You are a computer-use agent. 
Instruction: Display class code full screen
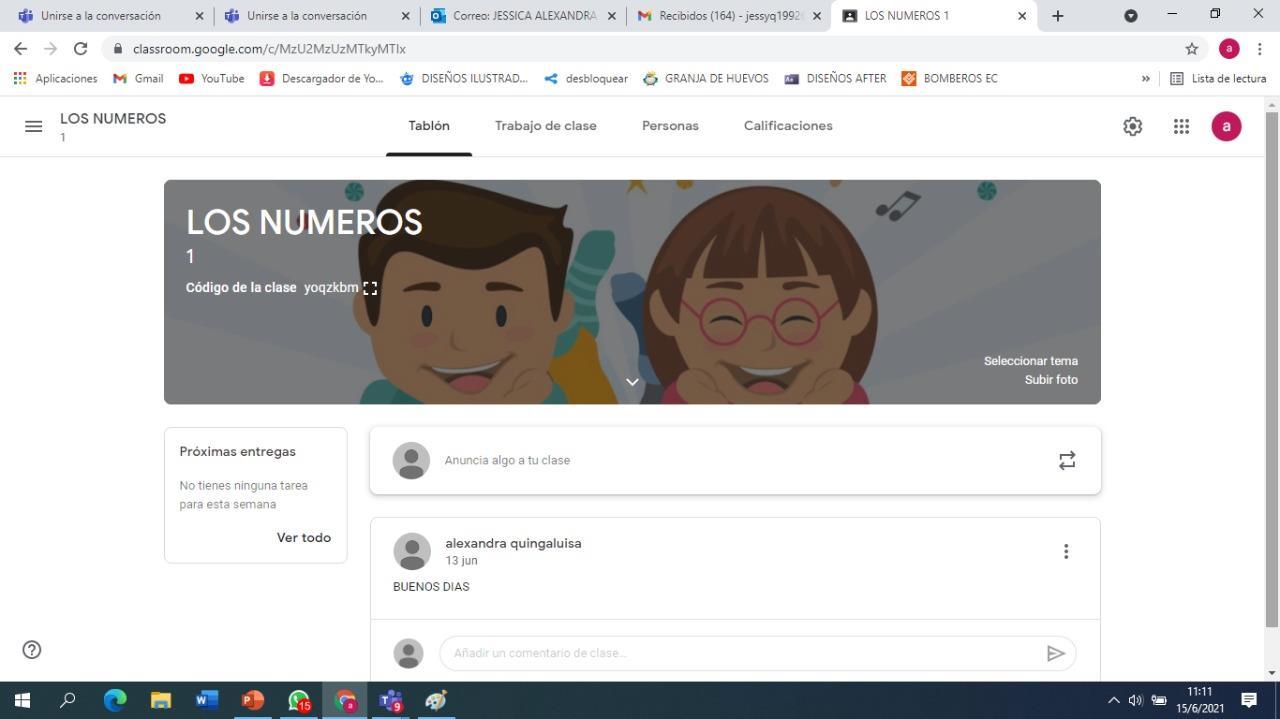pos(370,288)
